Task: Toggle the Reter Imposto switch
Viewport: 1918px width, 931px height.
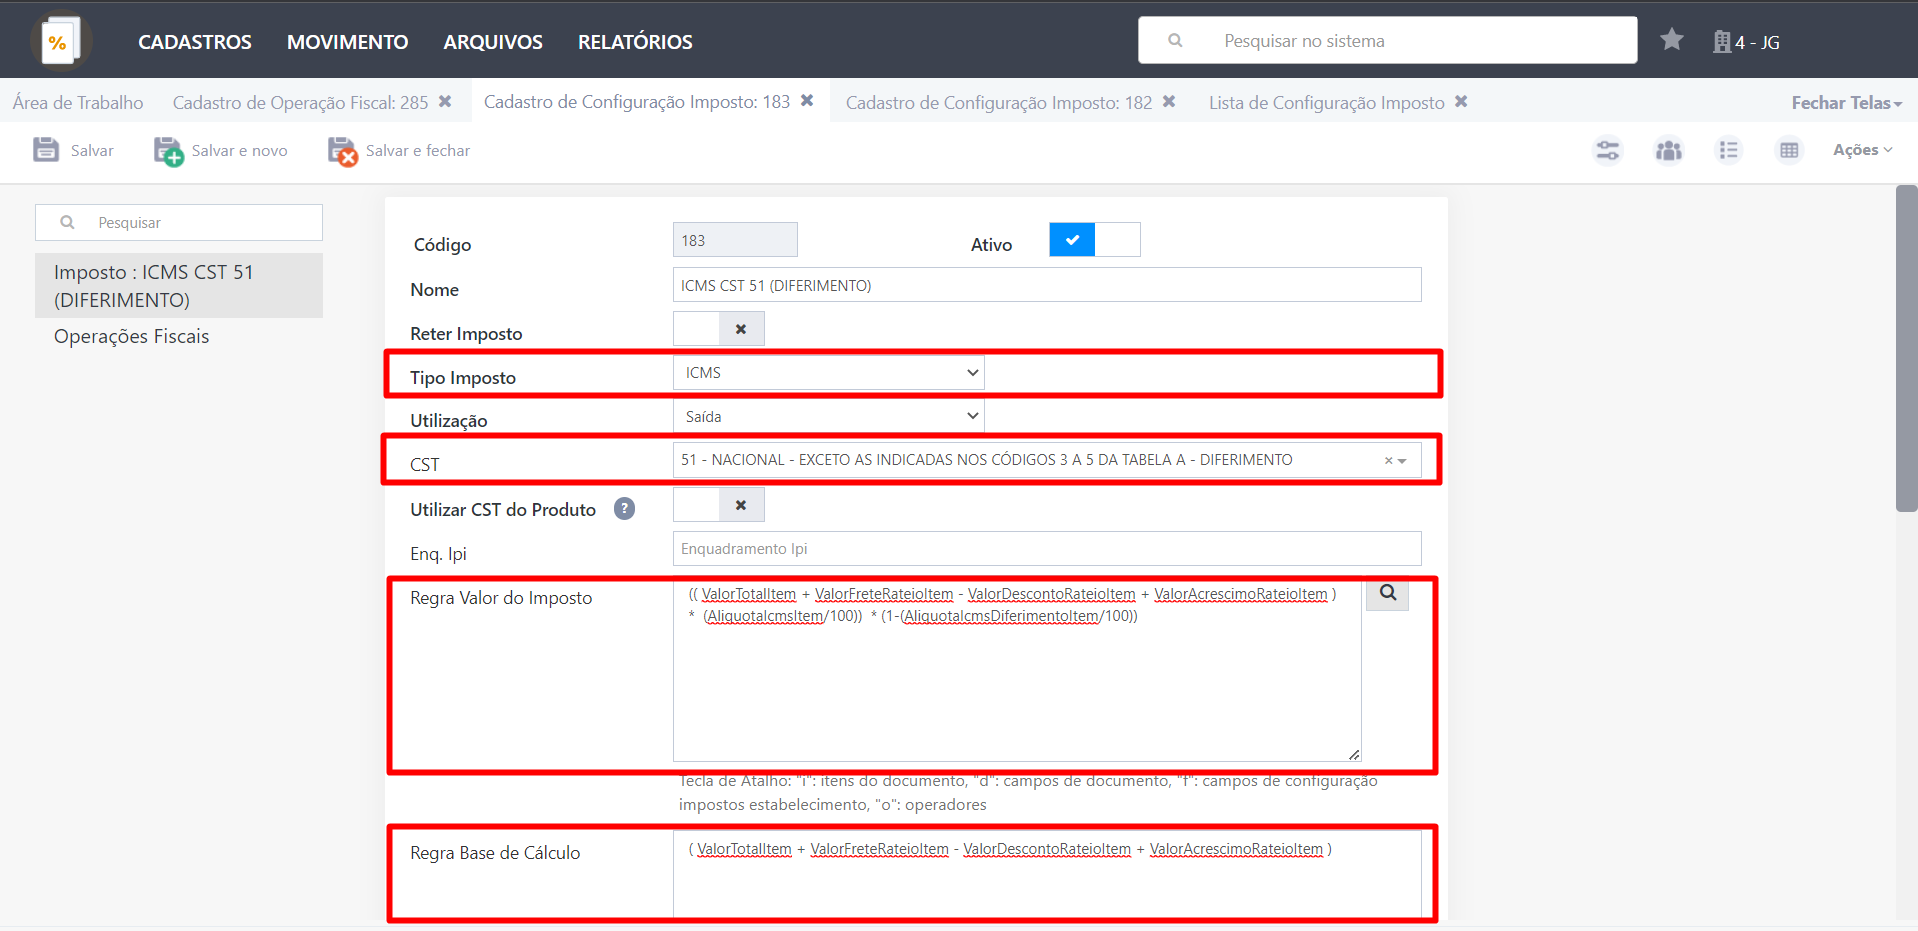Action: 719,329
